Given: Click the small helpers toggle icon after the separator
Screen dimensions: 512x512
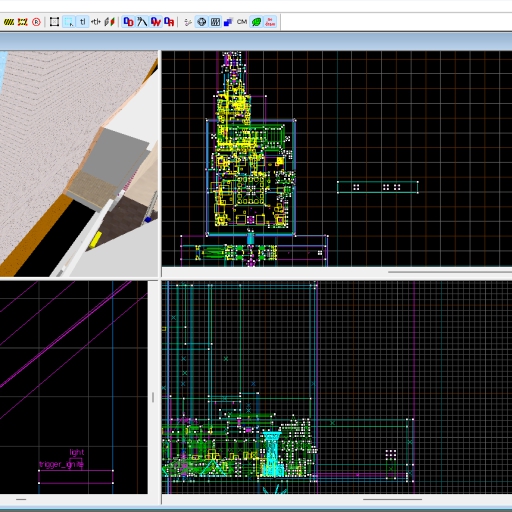Looking at the screenshot, I should click(188, 22).
